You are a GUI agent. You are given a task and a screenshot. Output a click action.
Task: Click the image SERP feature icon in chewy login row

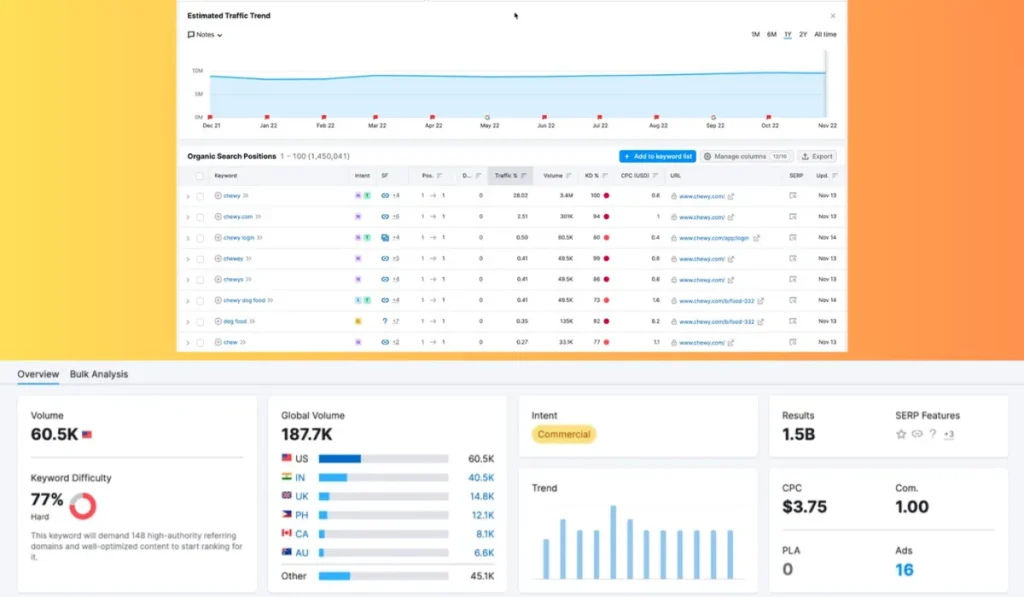[385, 237]
